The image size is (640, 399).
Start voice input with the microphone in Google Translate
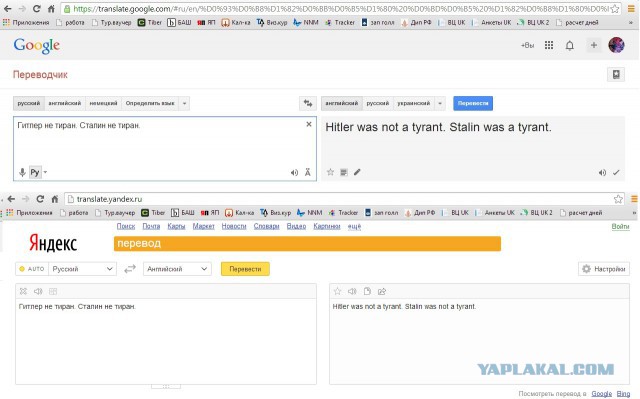22,172
